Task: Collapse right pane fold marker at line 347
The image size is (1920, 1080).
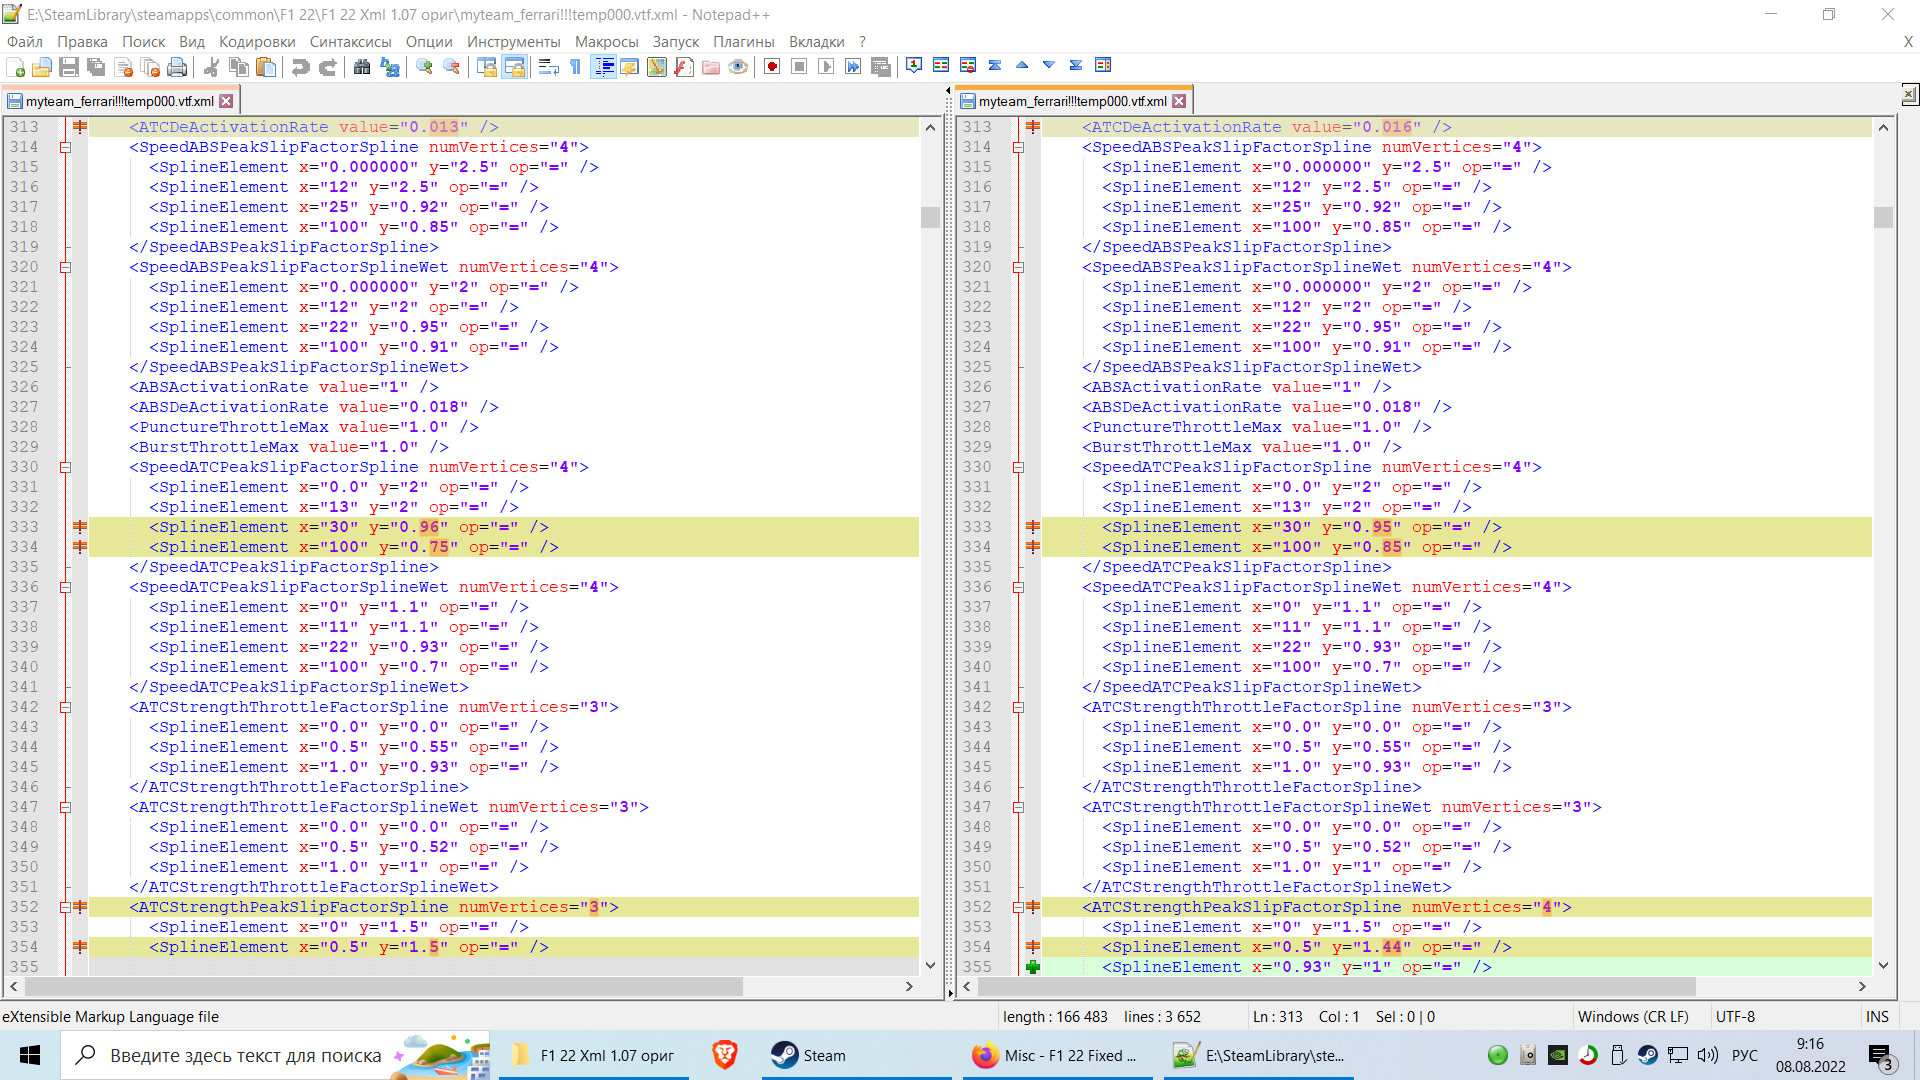Action: [x=1018, y=807]
